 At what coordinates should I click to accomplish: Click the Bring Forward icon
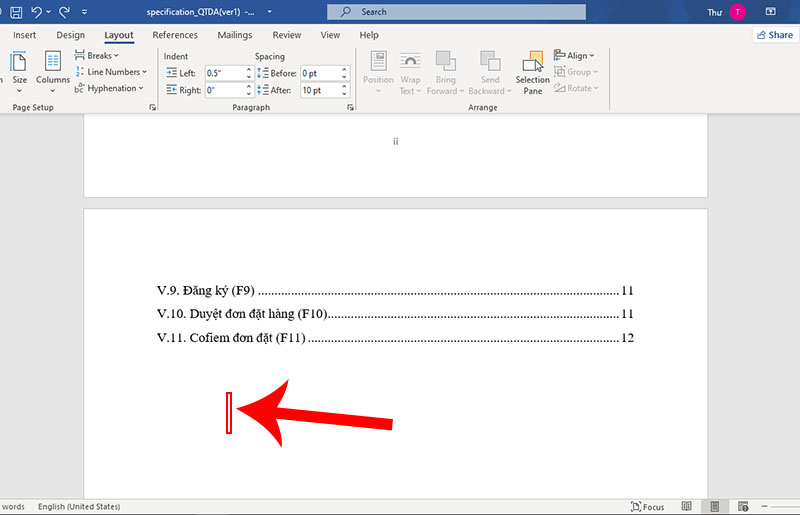coord(445,61)
